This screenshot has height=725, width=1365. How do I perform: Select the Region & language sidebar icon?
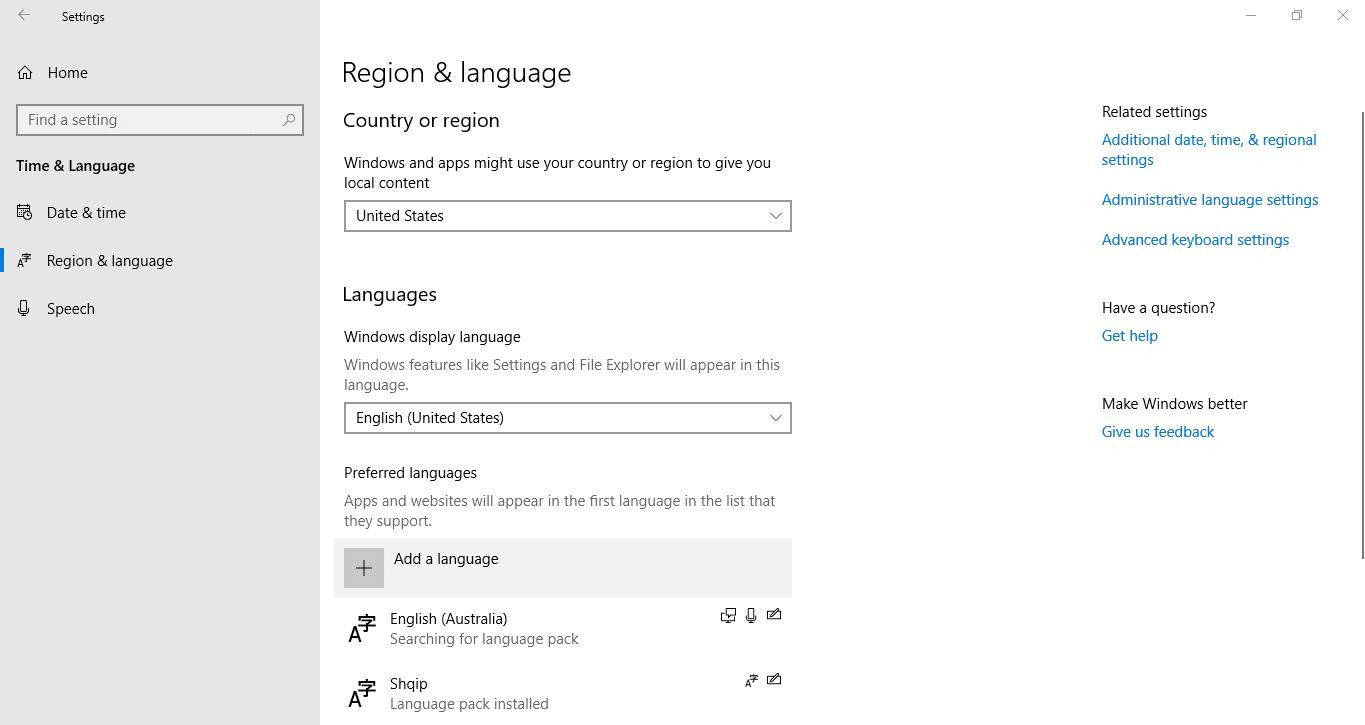click(22, 260)
